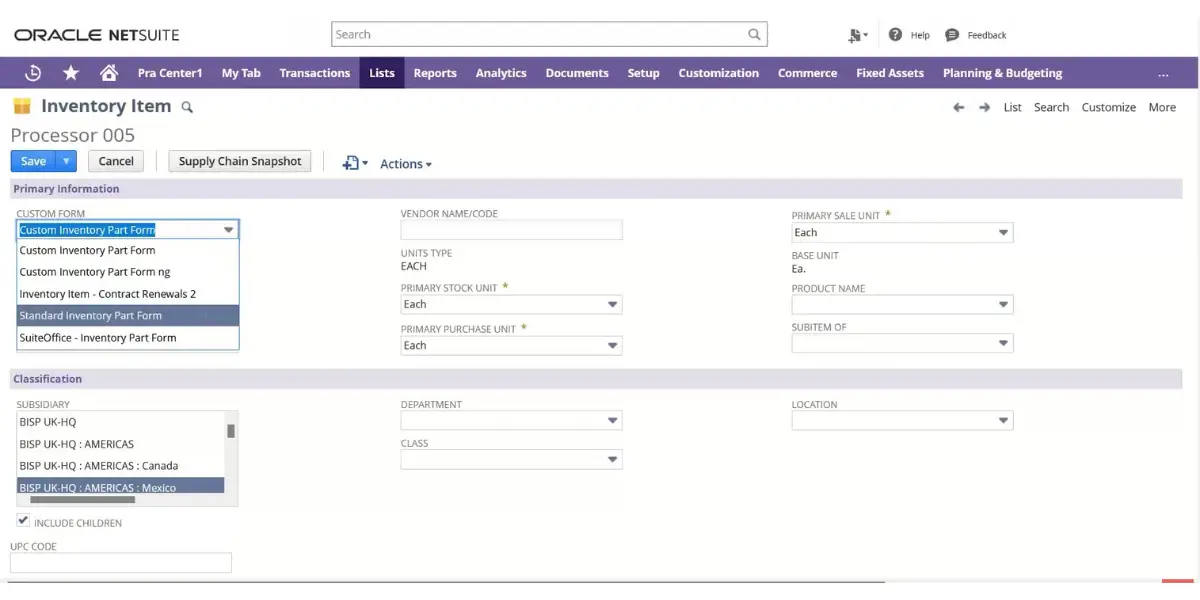Viewport: 1200px width, 600px height.
Task: Click the More link
Action: pos(1162,107)
